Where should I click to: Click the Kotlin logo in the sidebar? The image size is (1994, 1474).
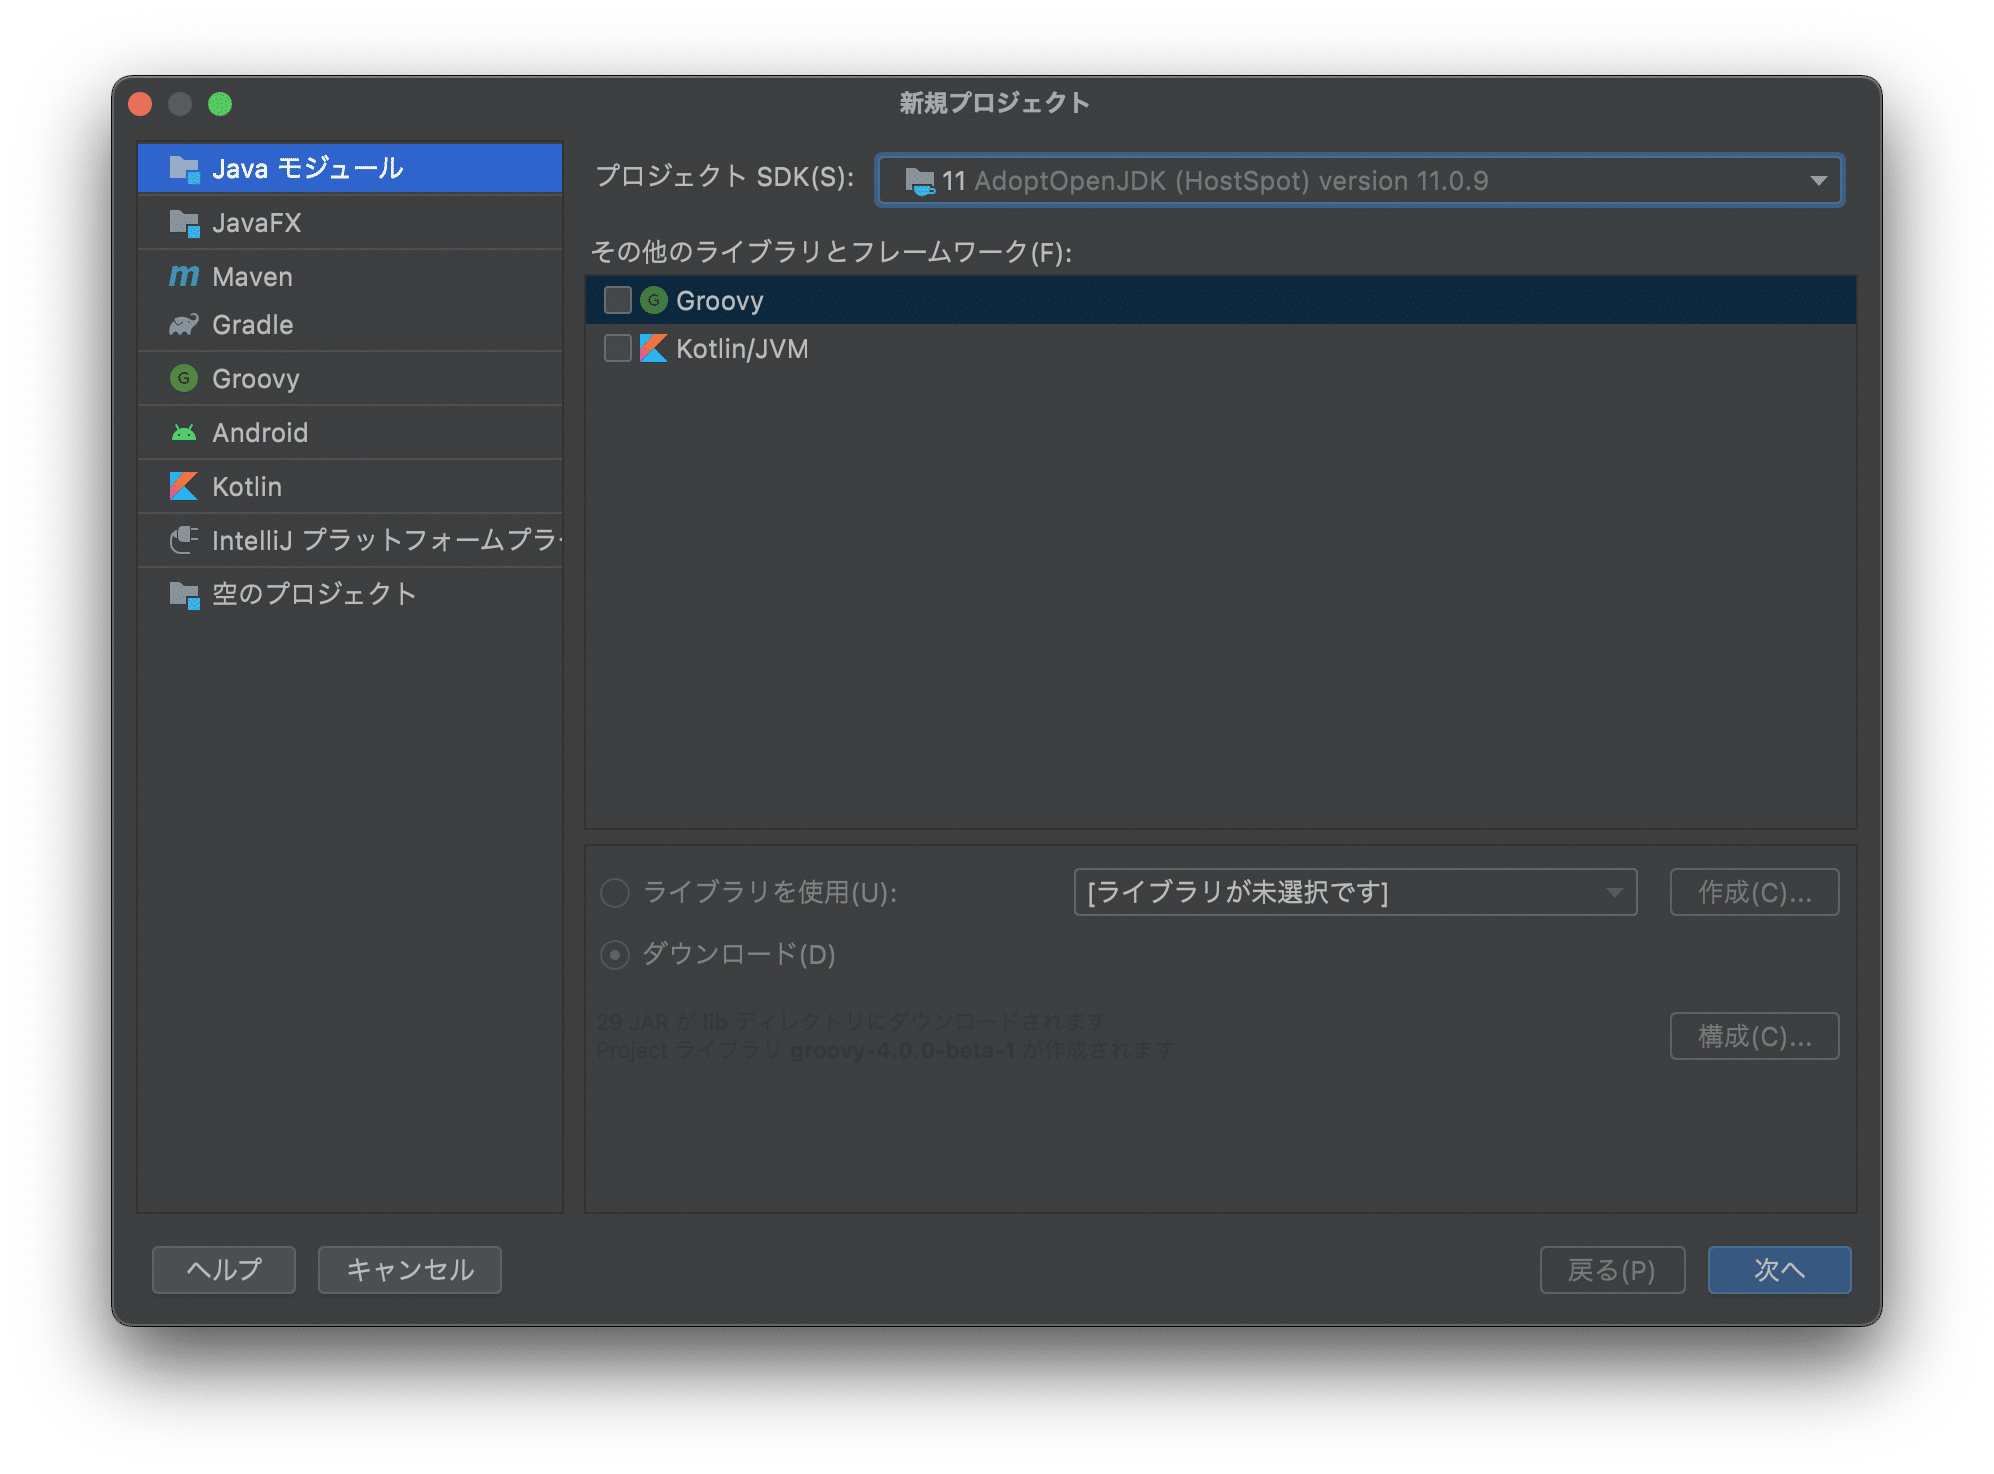(x=184, y=486)
